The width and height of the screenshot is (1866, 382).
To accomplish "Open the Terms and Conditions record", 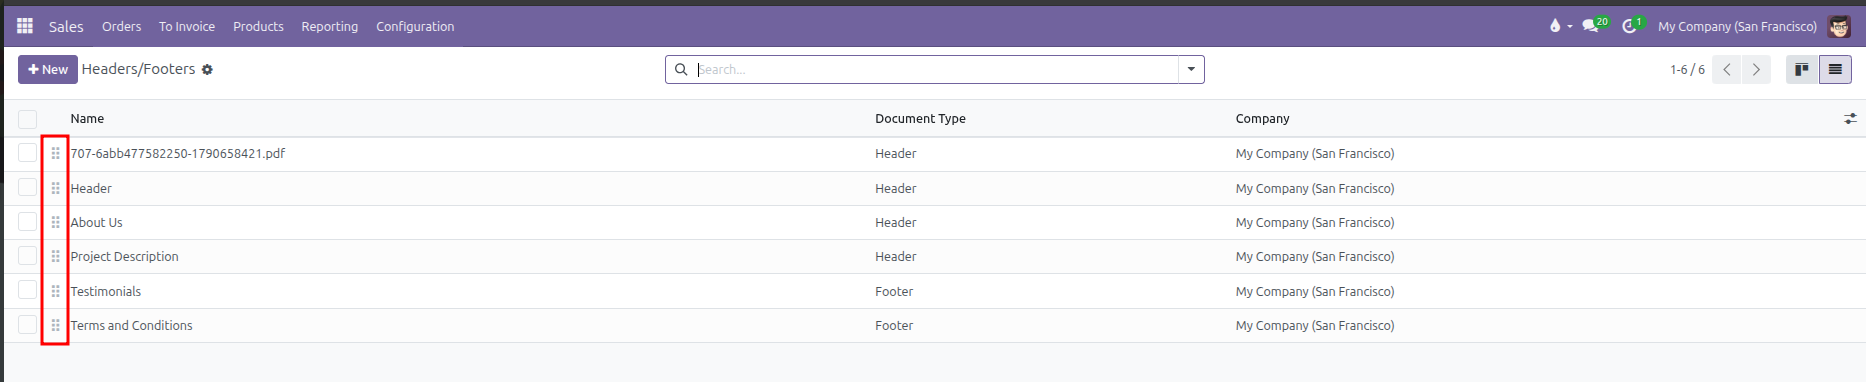I will click(131, 325).
